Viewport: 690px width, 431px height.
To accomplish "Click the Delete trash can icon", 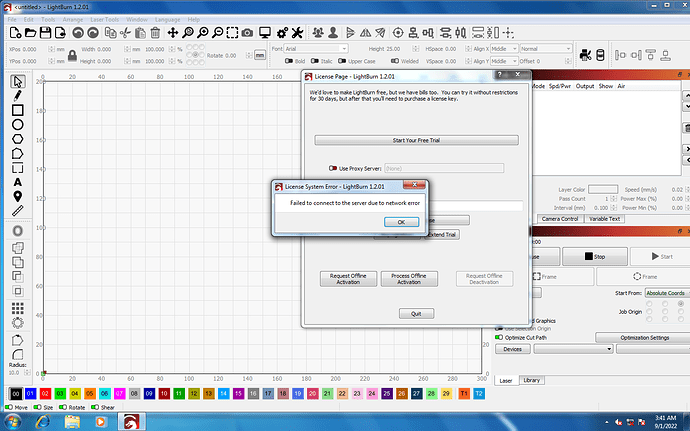I will tap(155, 33).
